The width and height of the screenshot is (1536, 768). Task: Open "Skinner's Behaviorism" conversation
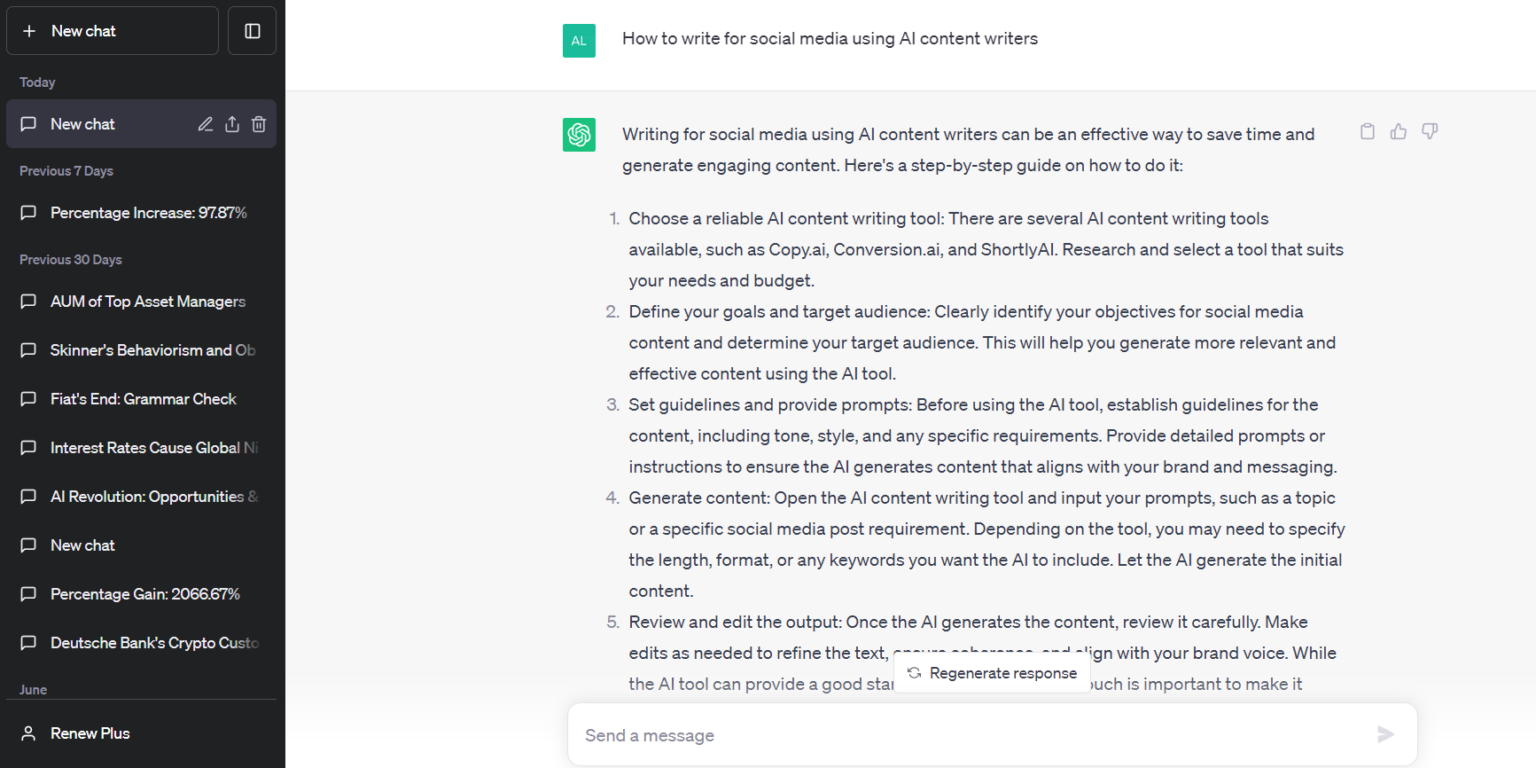152,350
